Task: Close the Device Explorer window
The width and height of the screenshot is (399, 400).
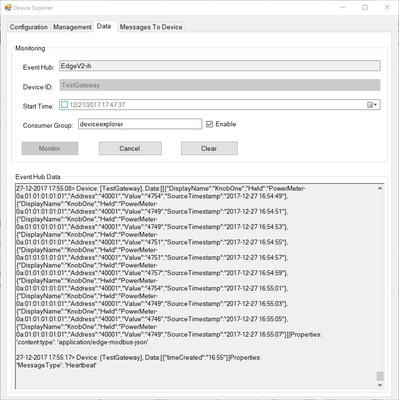Action: click(387, 7)
